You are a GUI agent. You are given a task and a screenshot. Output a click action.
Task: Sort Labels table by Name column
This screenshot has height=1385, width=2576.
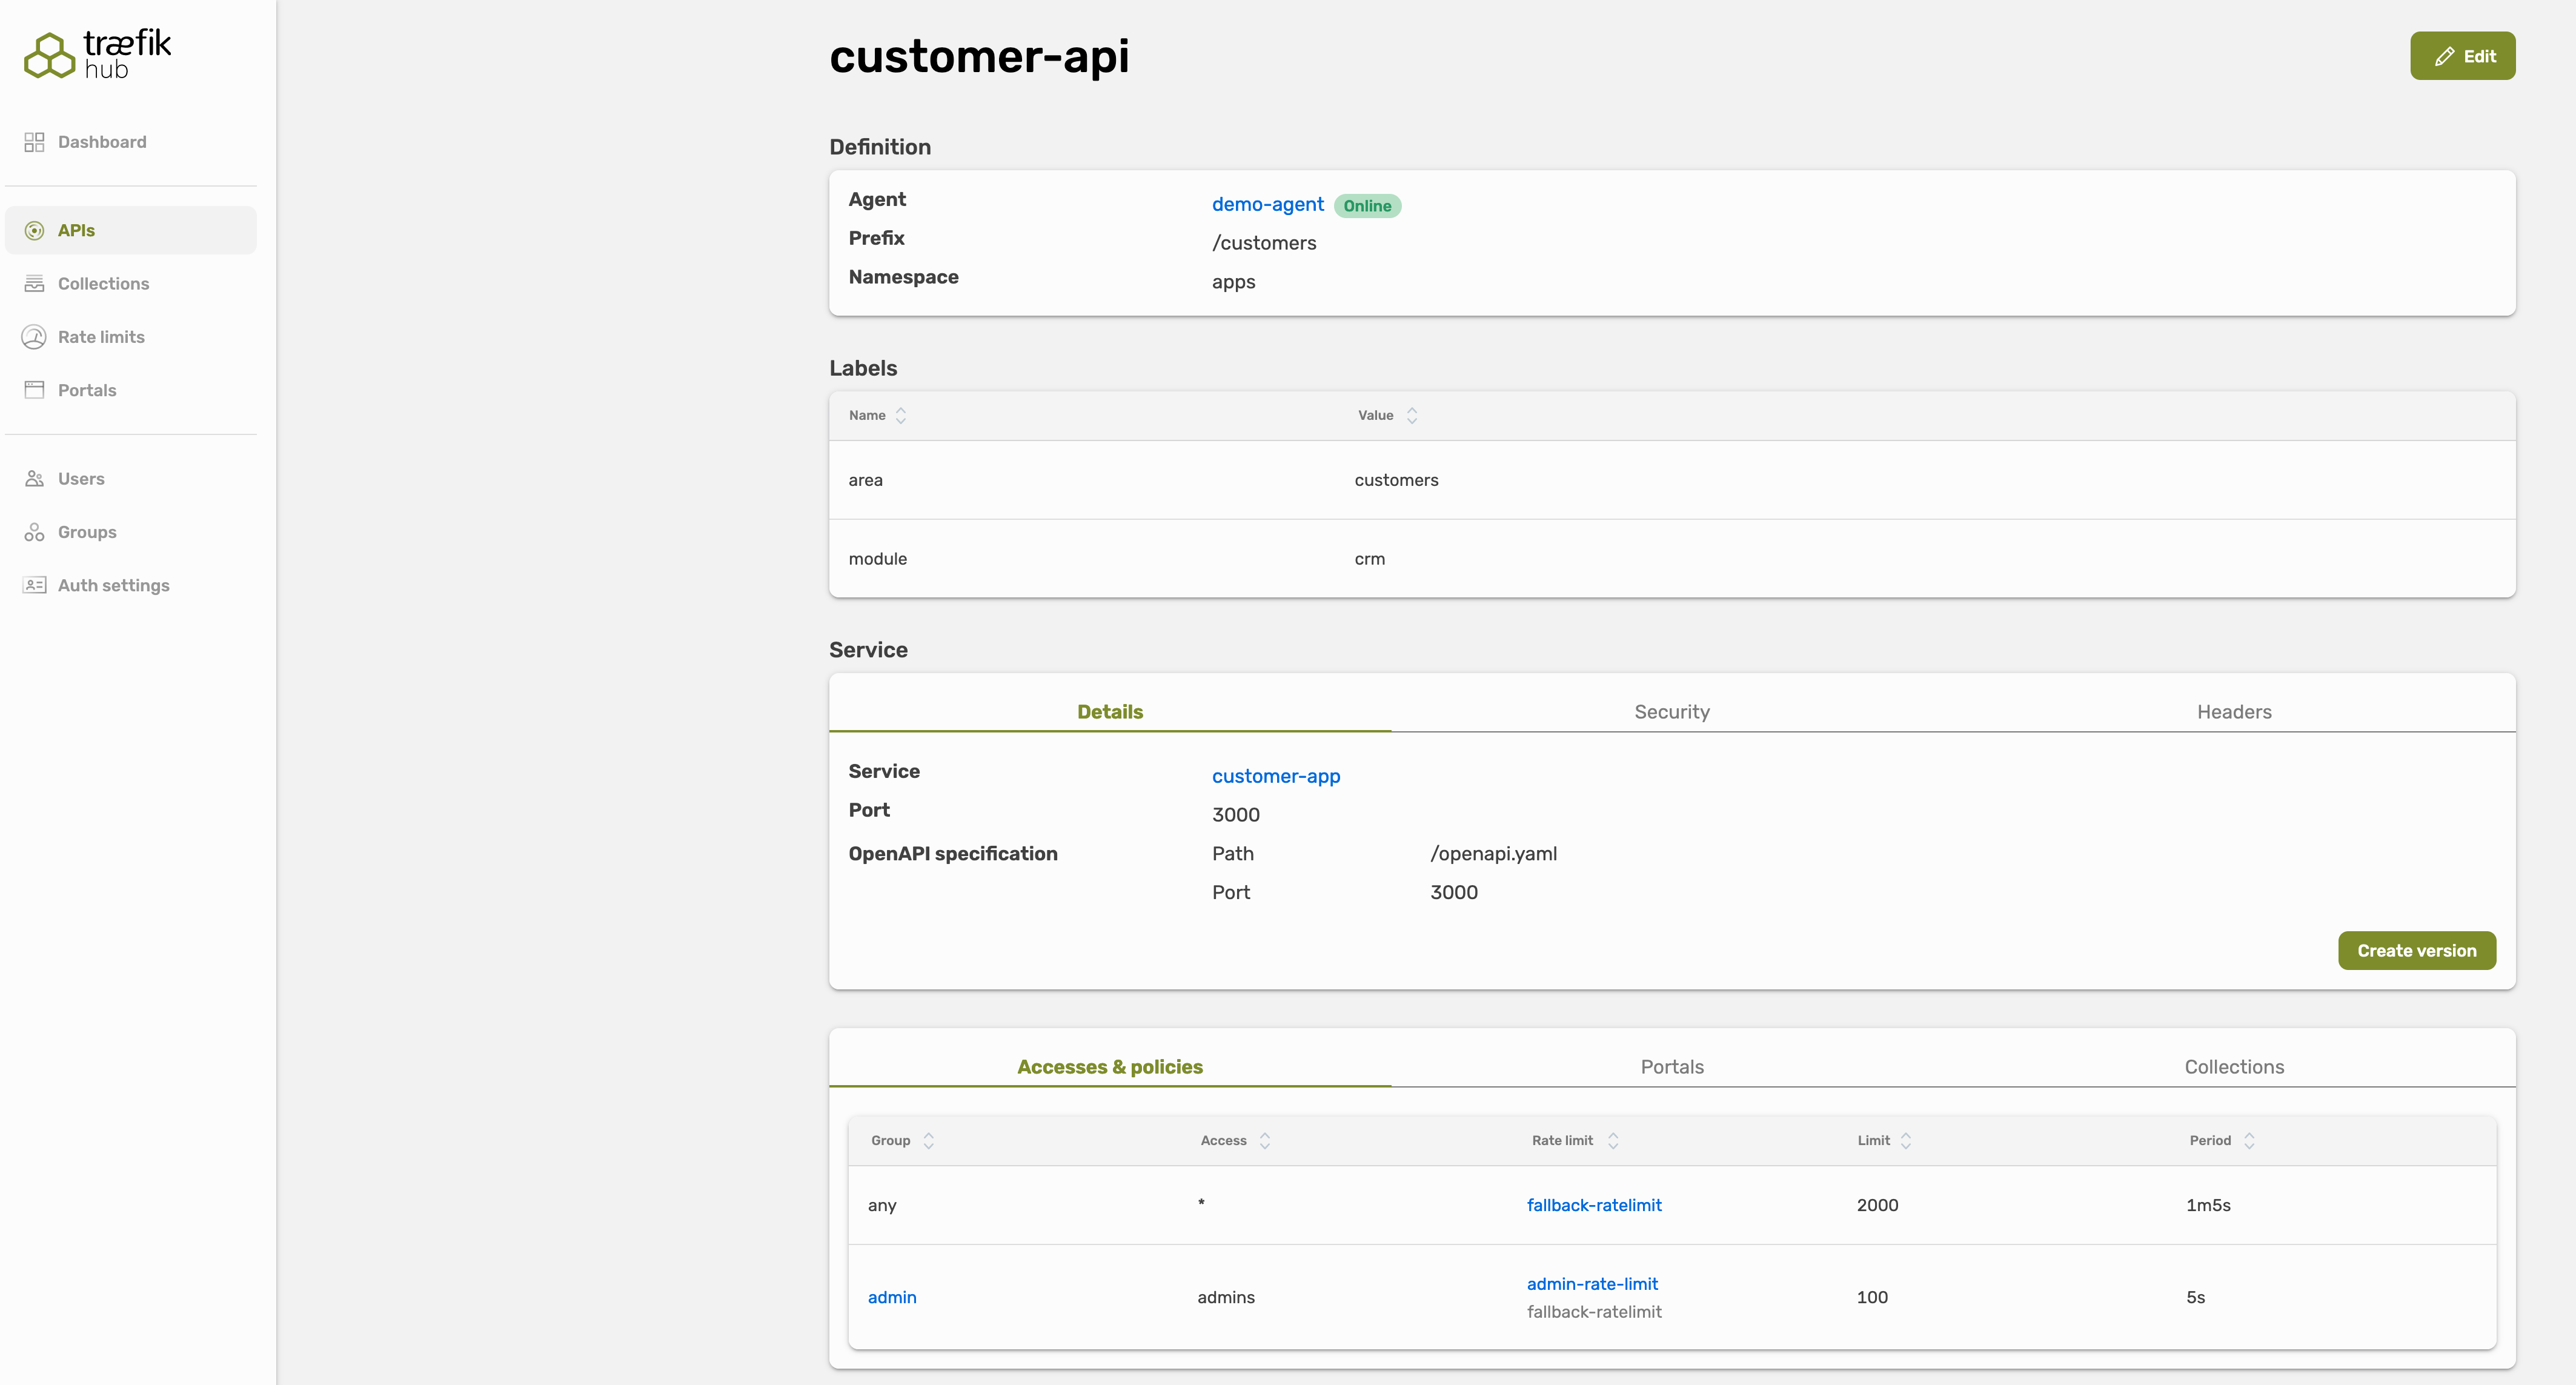(x=900, y=416)
